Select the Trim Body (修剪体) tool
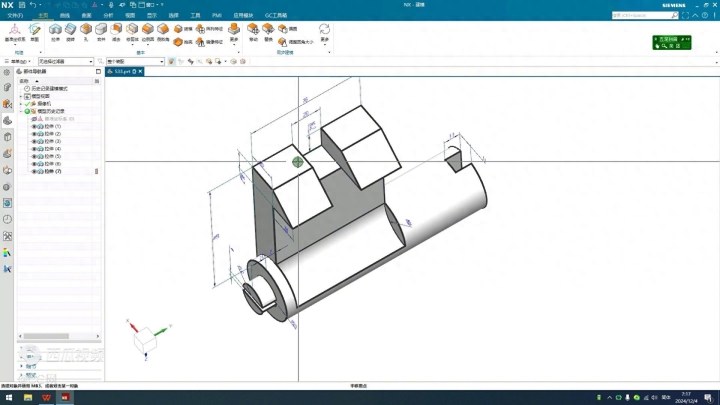Image resolution: width=720 pixels, height=405 pixels. point(132,33)
